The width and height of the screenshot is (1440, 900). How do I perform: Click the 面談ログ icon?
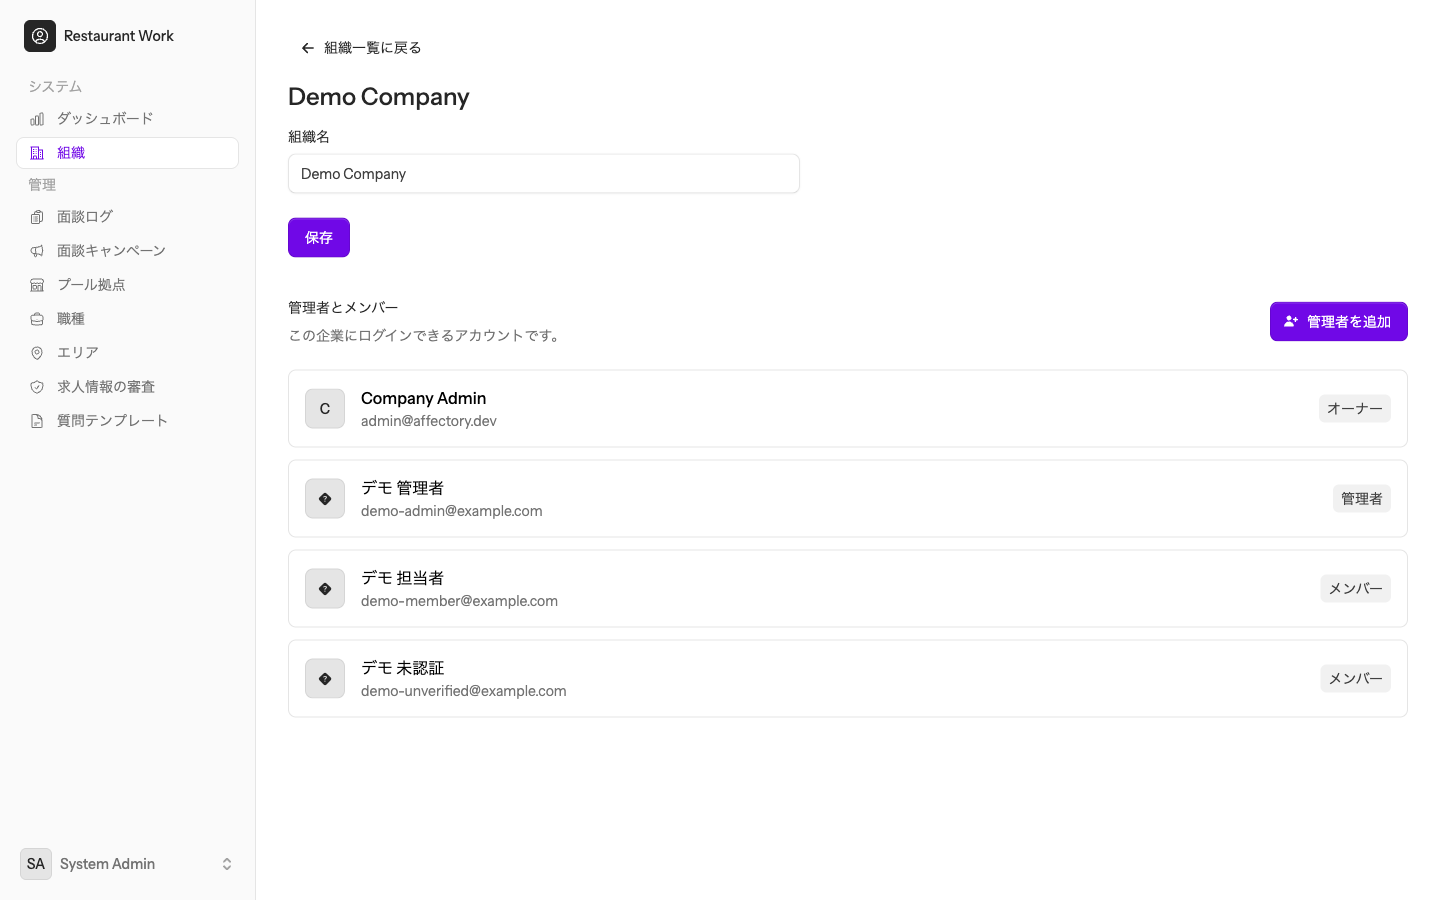(x=37, y=217)
